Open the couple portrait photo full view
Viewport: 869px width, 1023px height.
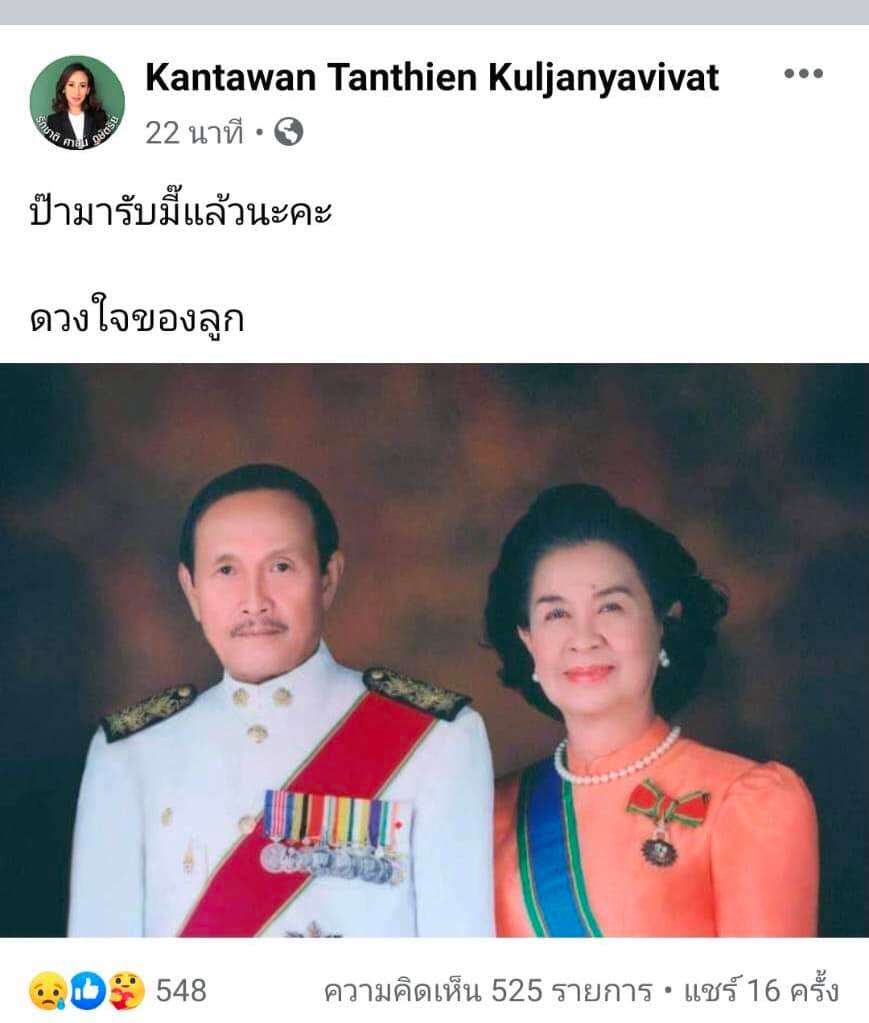pyautogui.click(x=434, y=650)
